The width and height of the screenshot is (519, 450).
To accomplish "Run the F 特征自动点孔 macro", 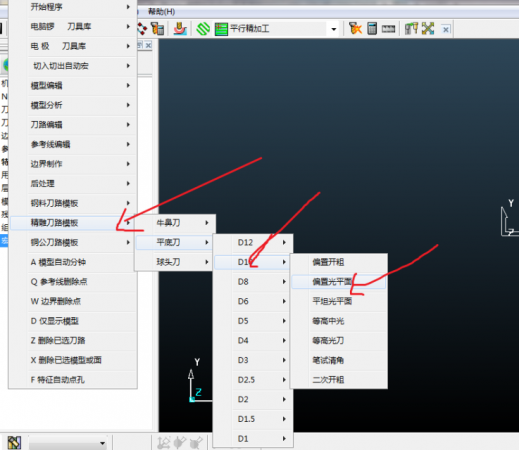I will click(73, 380).
